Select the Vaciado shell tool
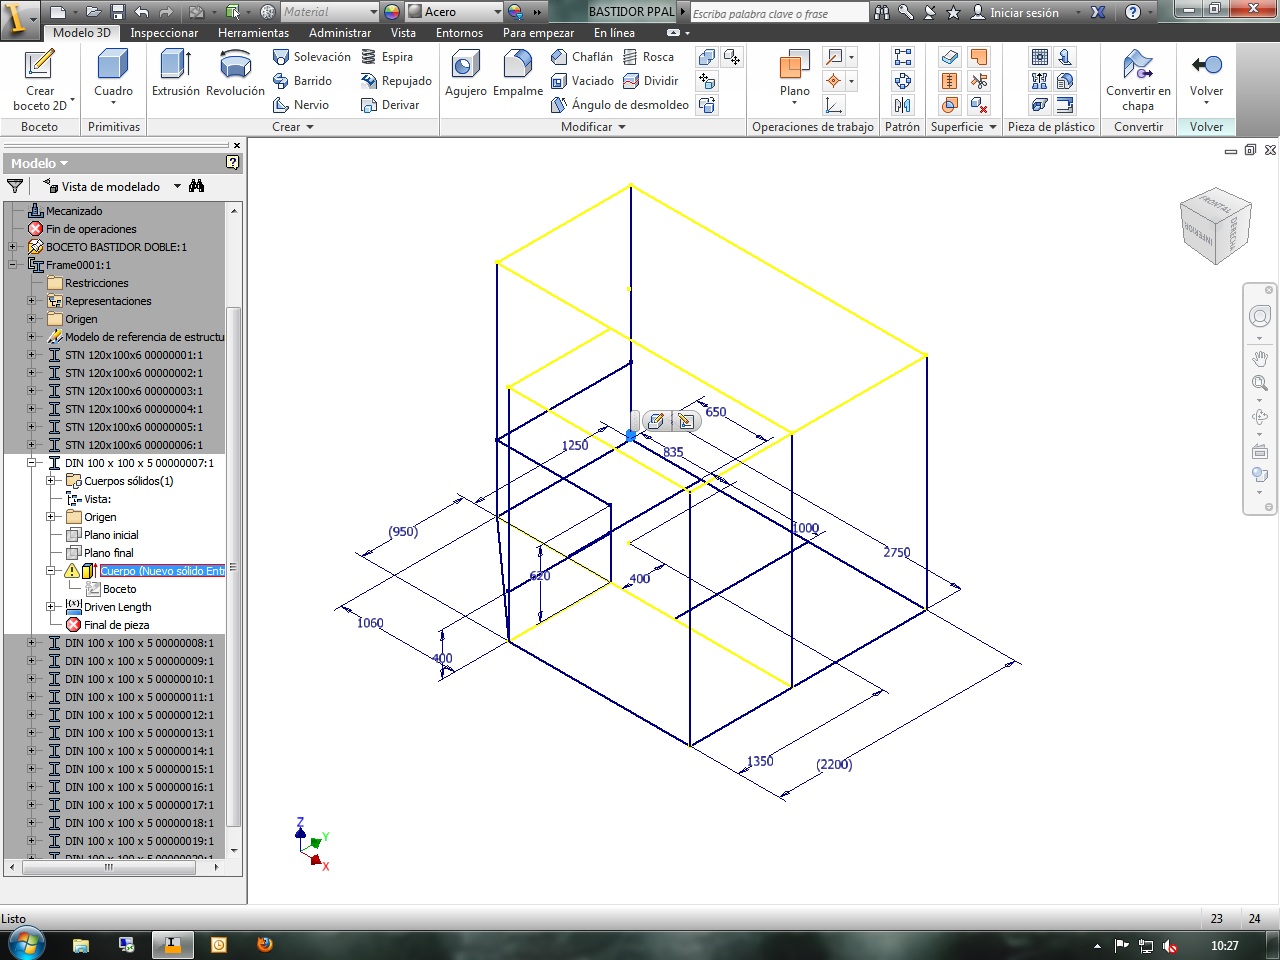 coord(582,81)
